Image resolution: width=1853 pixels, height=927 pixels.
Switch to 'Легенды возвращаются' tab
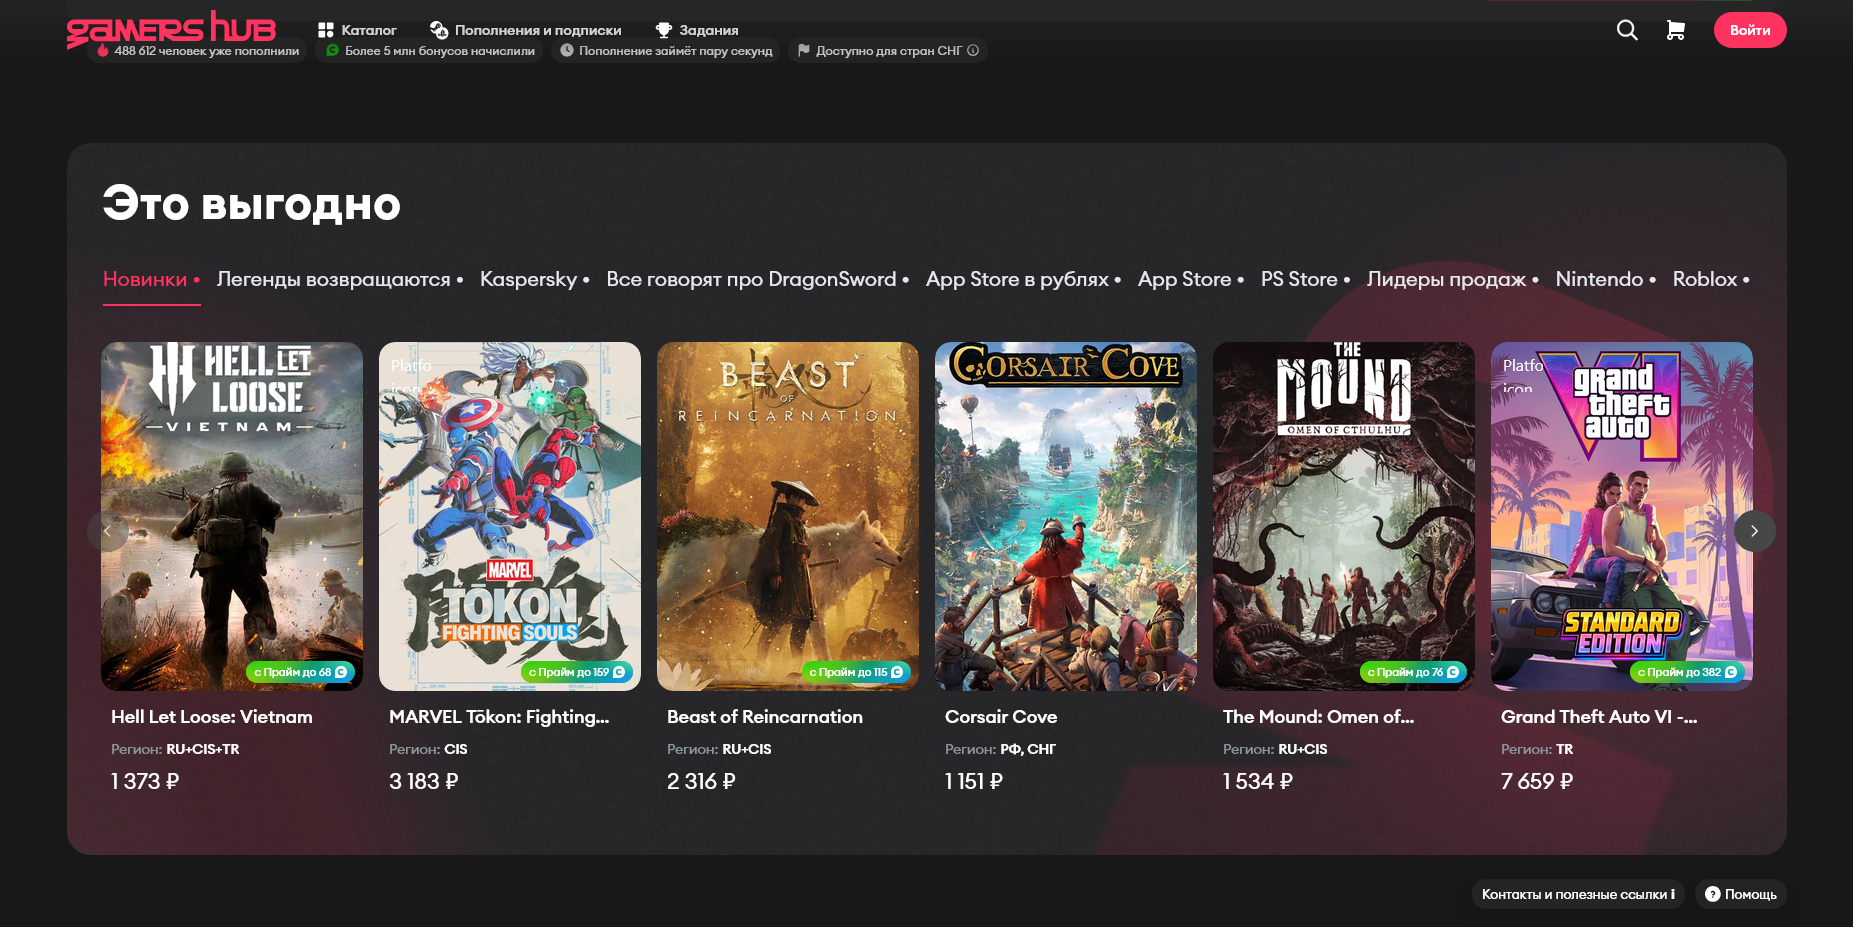pyautogui.click(x=339, y=279)
